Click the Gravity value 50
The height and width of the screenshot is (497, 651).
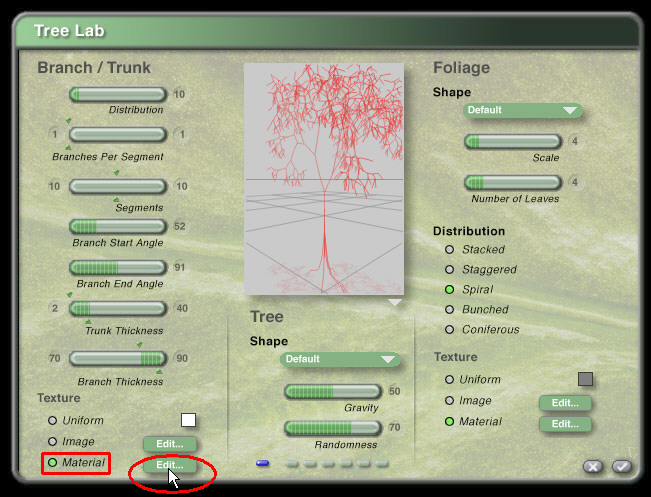point(394,391)
